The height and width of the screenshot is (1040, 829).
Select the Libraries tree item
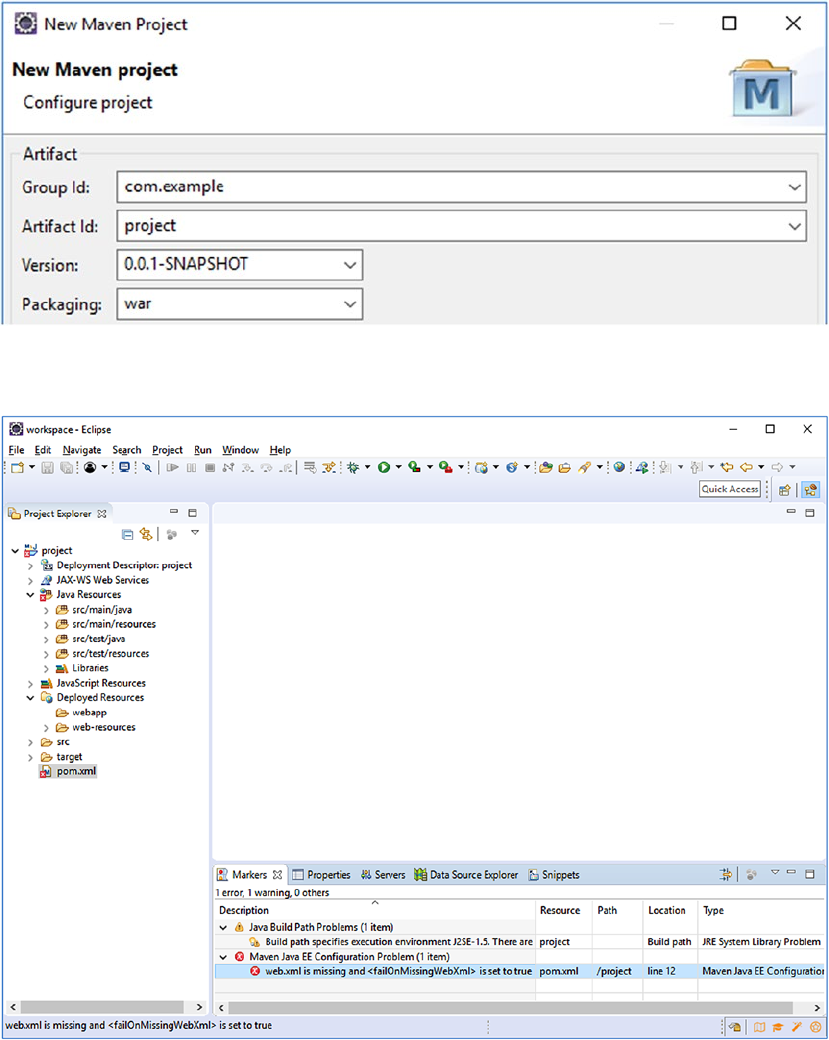(x=90, y=668)
